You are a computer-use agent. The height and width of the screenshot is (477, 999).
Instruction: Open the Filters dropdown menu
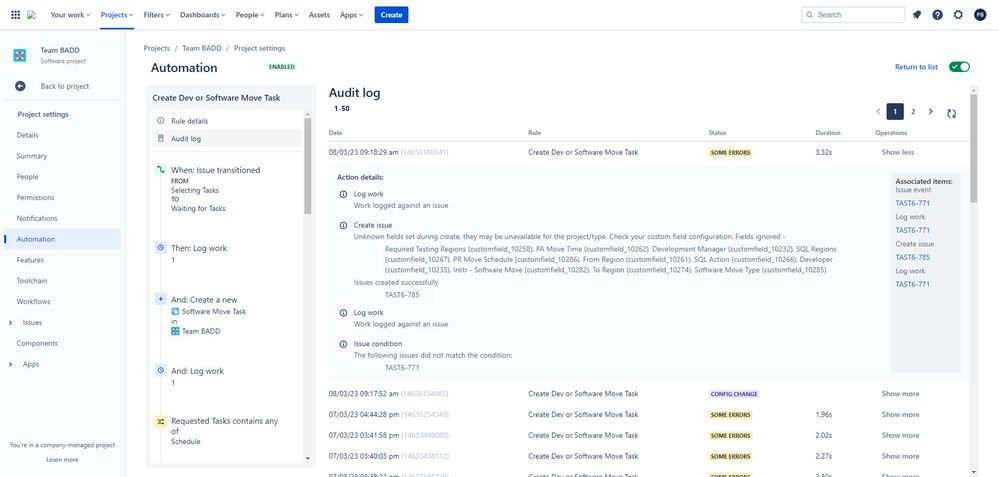157,15
